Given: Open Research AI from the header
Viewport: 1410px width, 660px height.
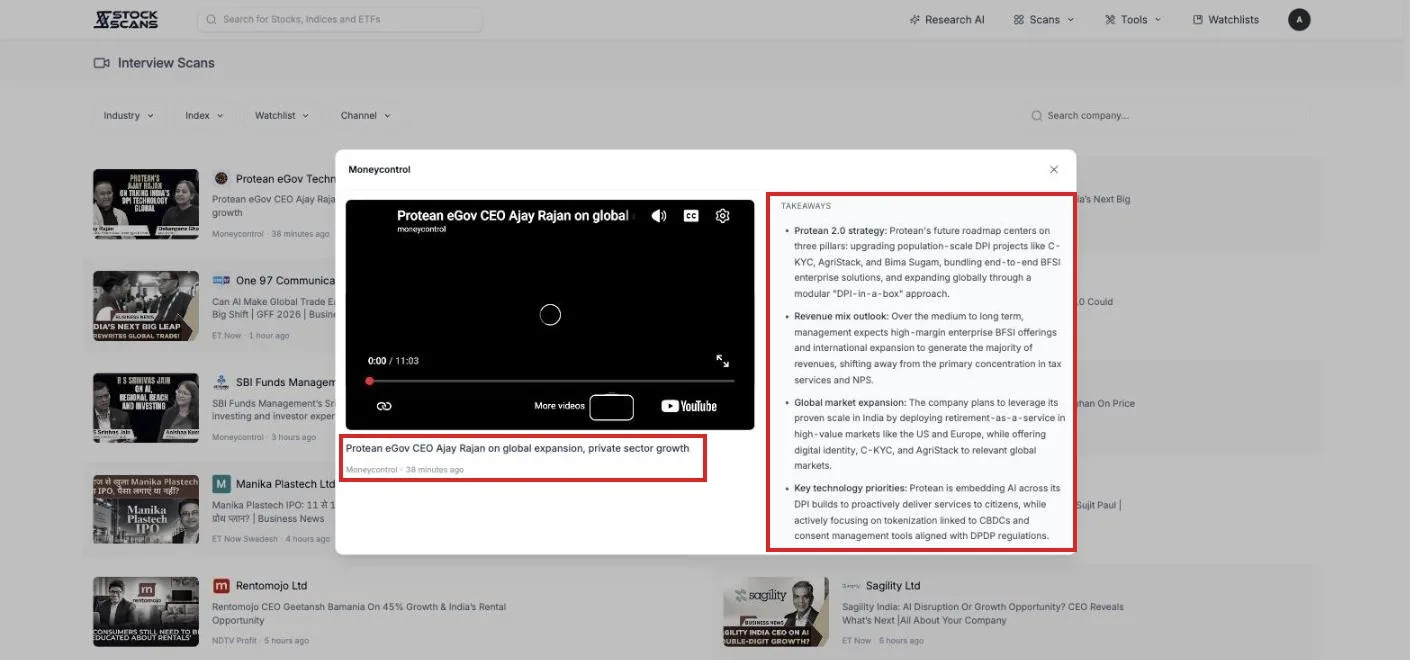Looking at the screenshot, I should [x=947, y=19].
